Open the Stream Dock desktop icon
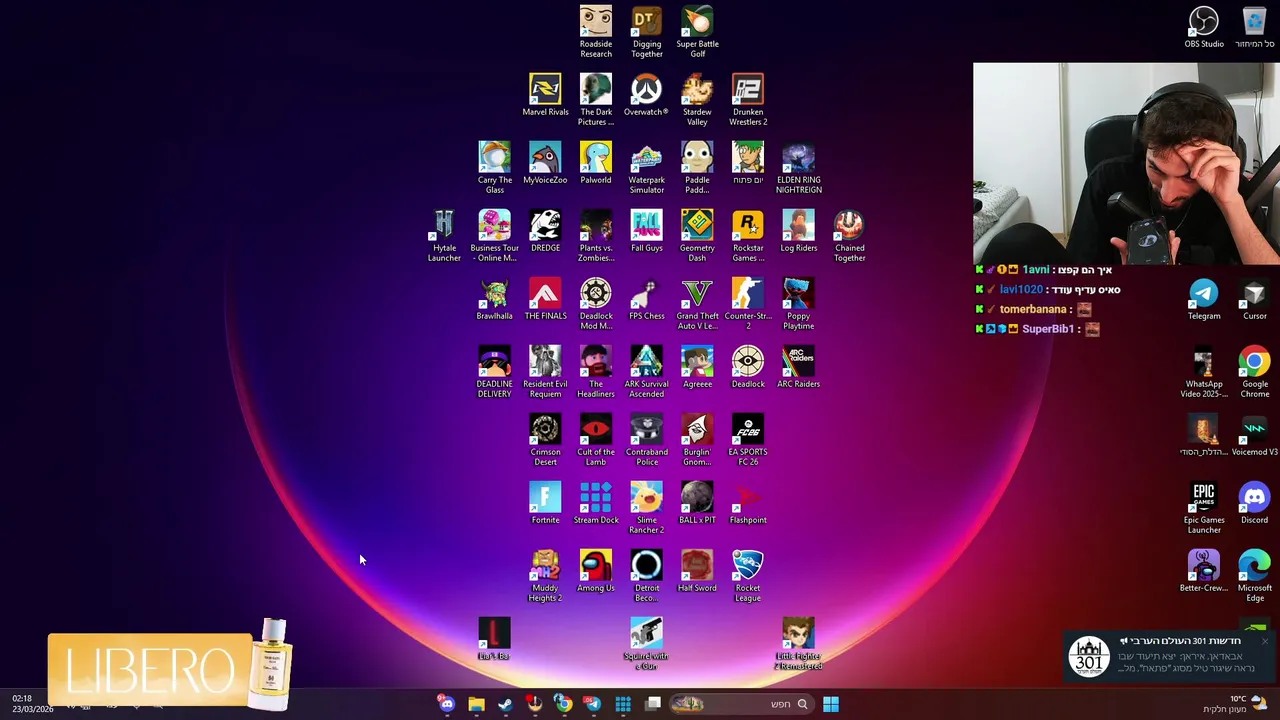This screenshot has height=720, width=1280. click(x=596, y=503)
